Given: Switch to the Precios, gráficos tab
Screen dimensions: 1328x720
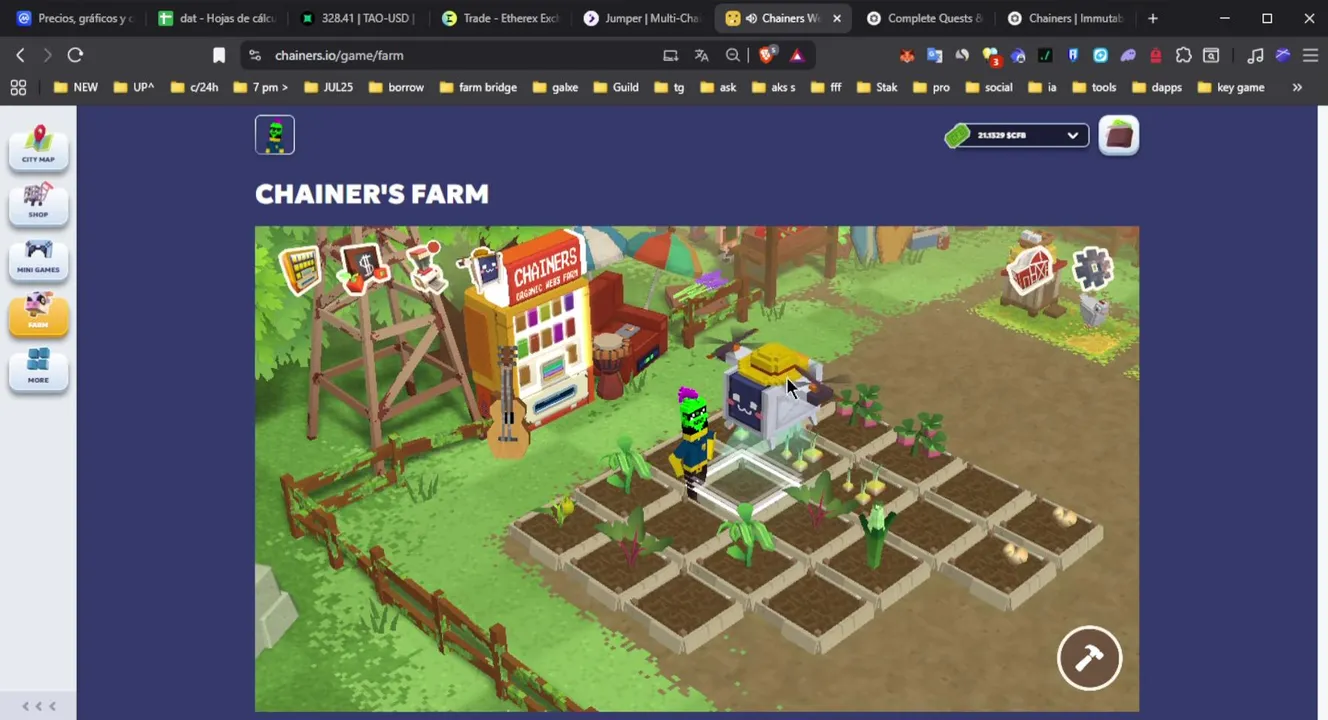Looking at the screenshot, I should click(74, 18).
